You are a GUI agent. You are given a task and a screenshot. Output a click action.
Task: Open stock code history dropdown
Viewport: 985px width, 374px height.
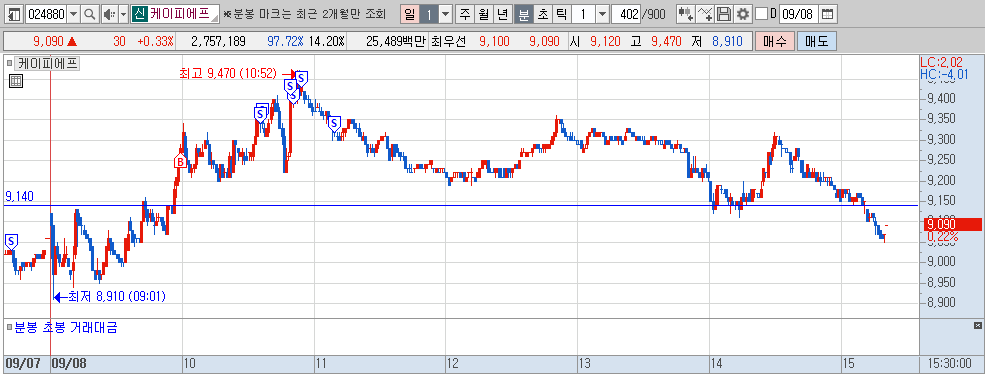point(73,13)
